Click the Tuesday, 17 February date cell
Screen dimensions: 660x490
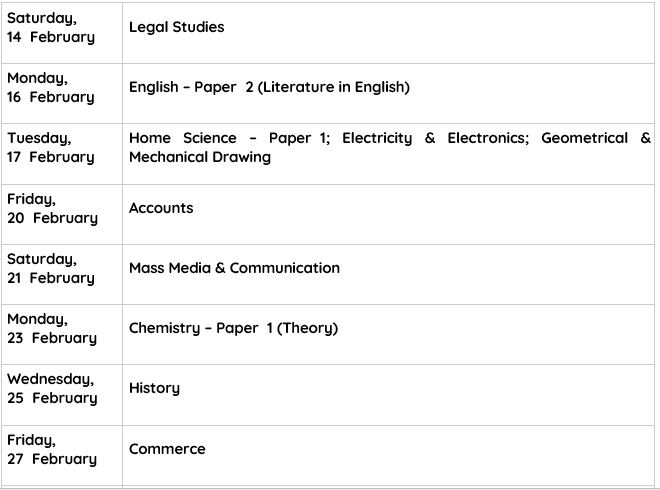pyautogui.click(x=51, y=148)
